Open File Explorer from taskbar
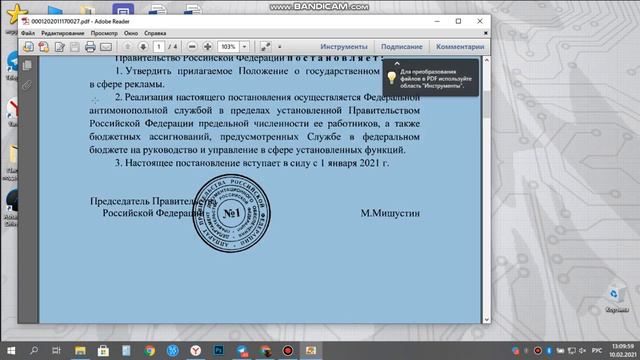This screenshot has height=360, width=640. (x=80, y=351)
